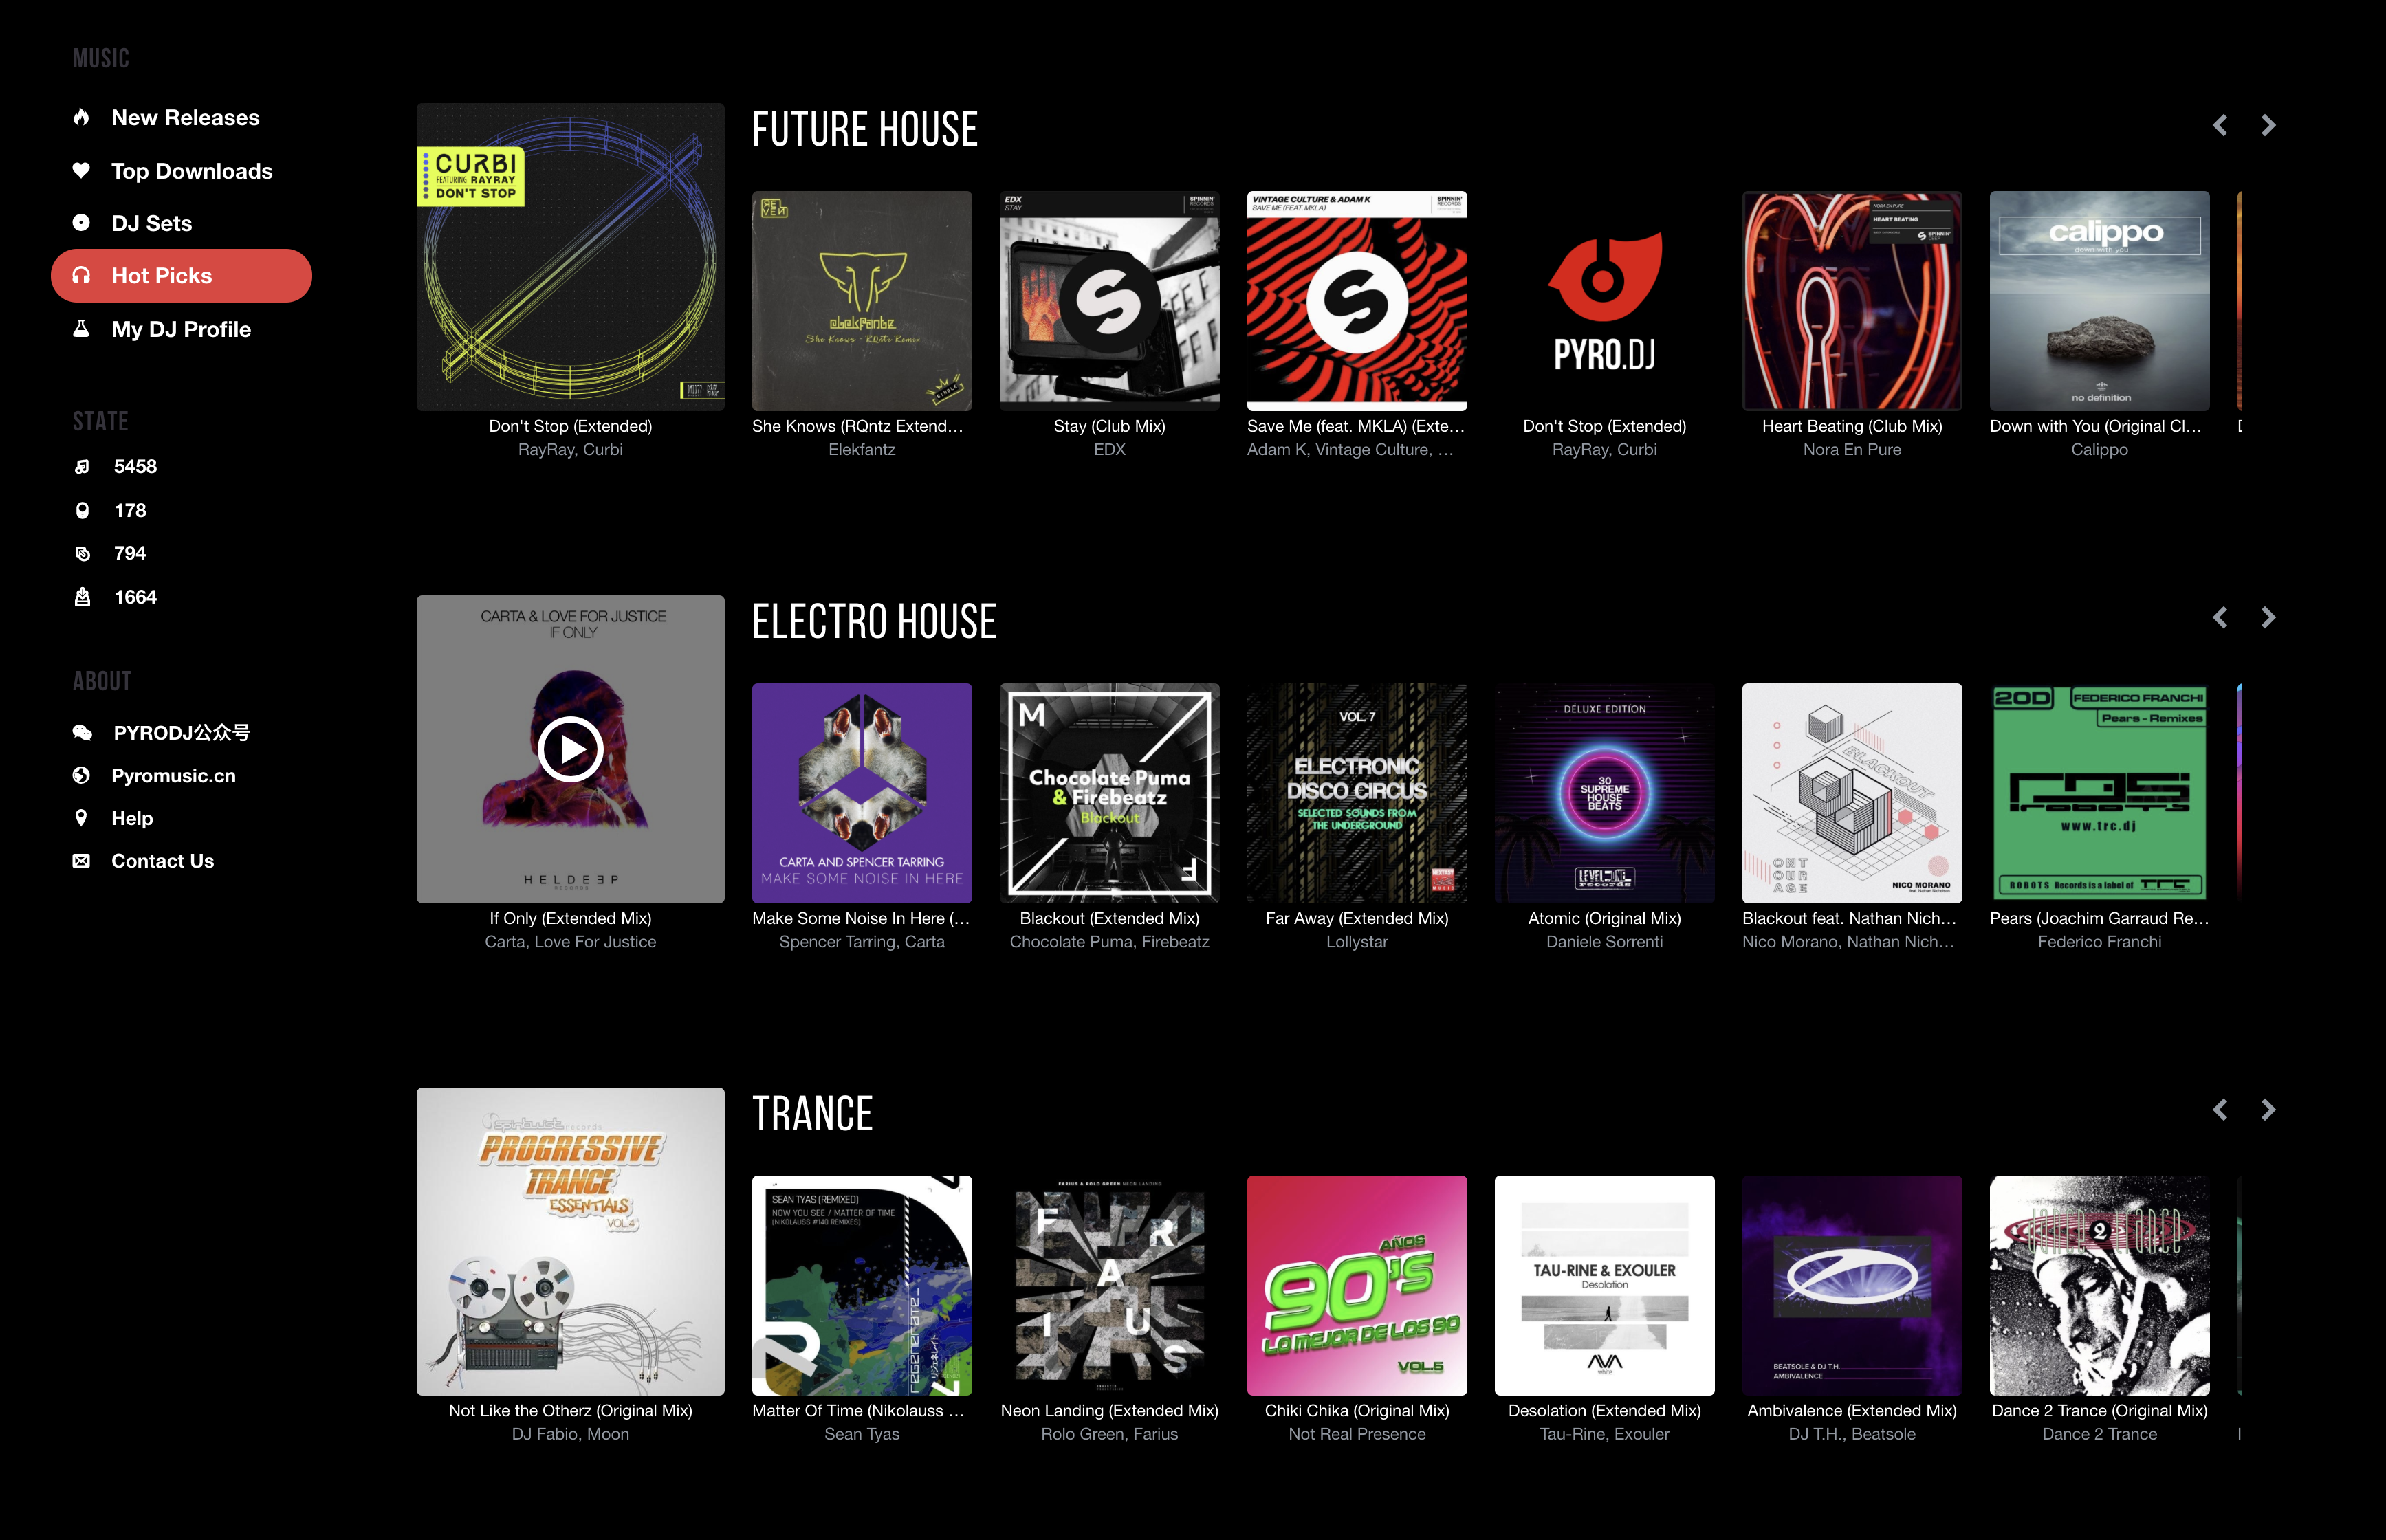Click 'Atomic (Original Mix)' track title
This screenshot has height=1540, width=2386.
pos(1604,918)
